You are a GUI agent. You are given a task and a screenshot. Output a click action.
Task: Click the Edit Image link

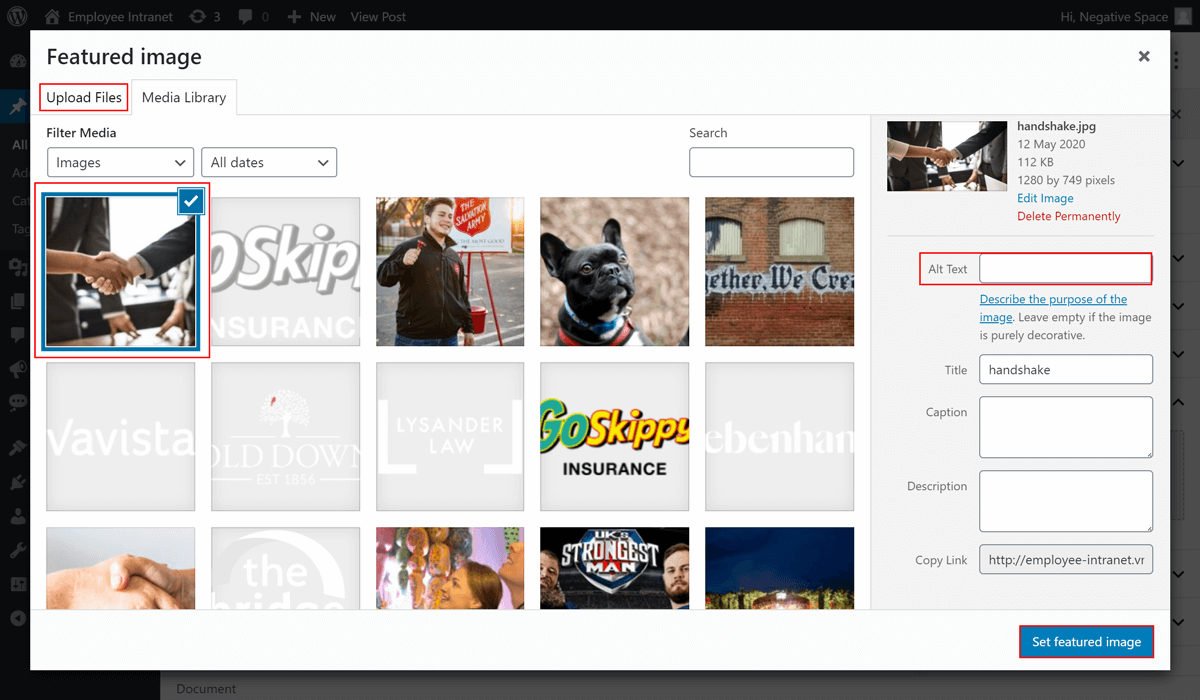(x=1045, y=198)
